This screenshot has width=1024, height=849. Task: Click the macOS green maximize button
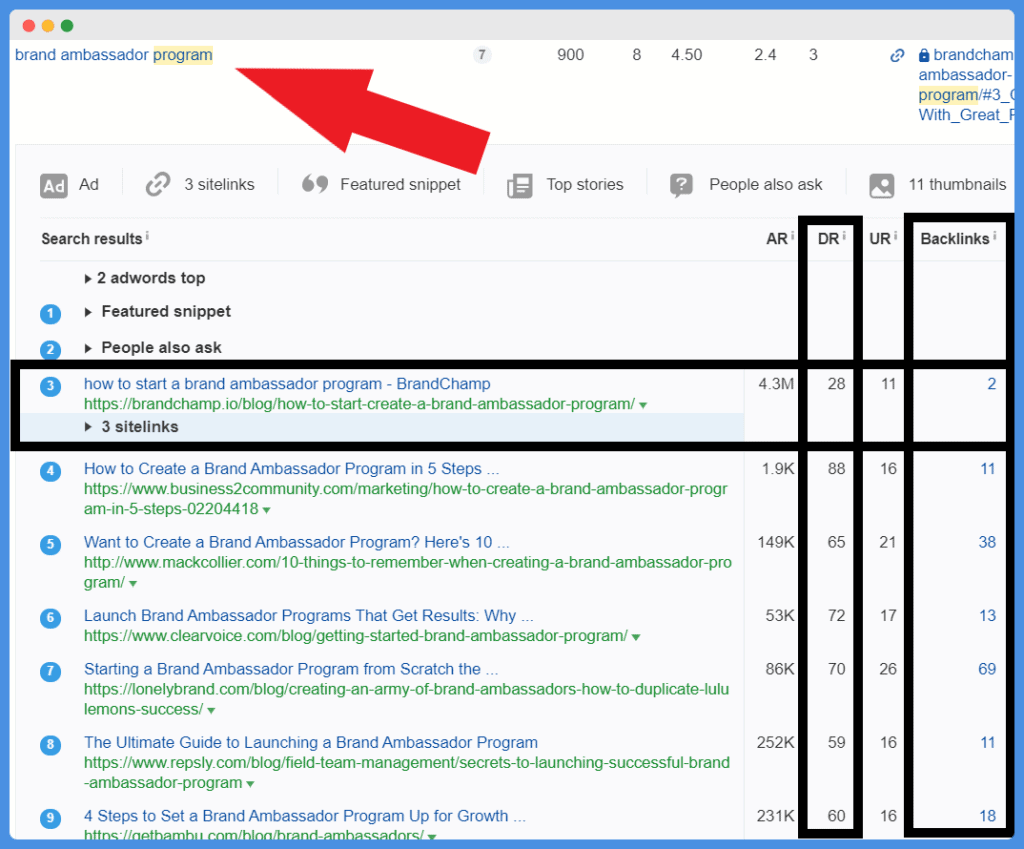67,25
